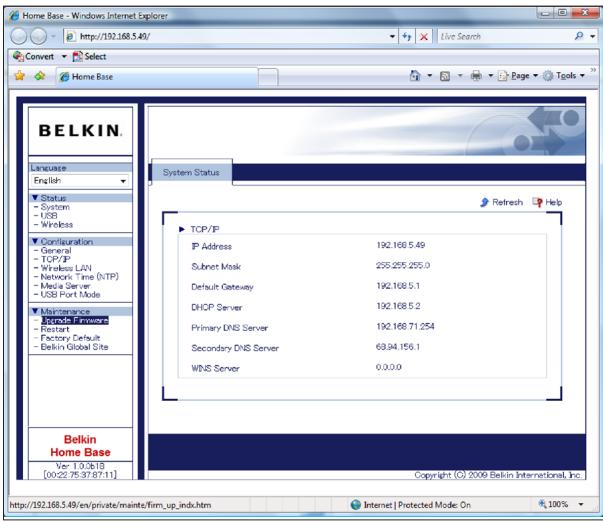Click the red Stop loading X icon
The image size is (603, 521).
click(x=424, y=37)
